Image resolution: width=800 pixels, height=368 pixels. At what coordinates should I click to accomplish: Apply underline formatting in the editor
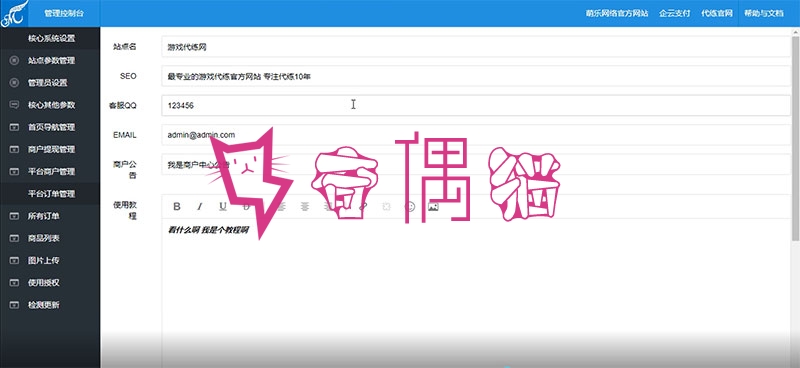tap(222, 206)
